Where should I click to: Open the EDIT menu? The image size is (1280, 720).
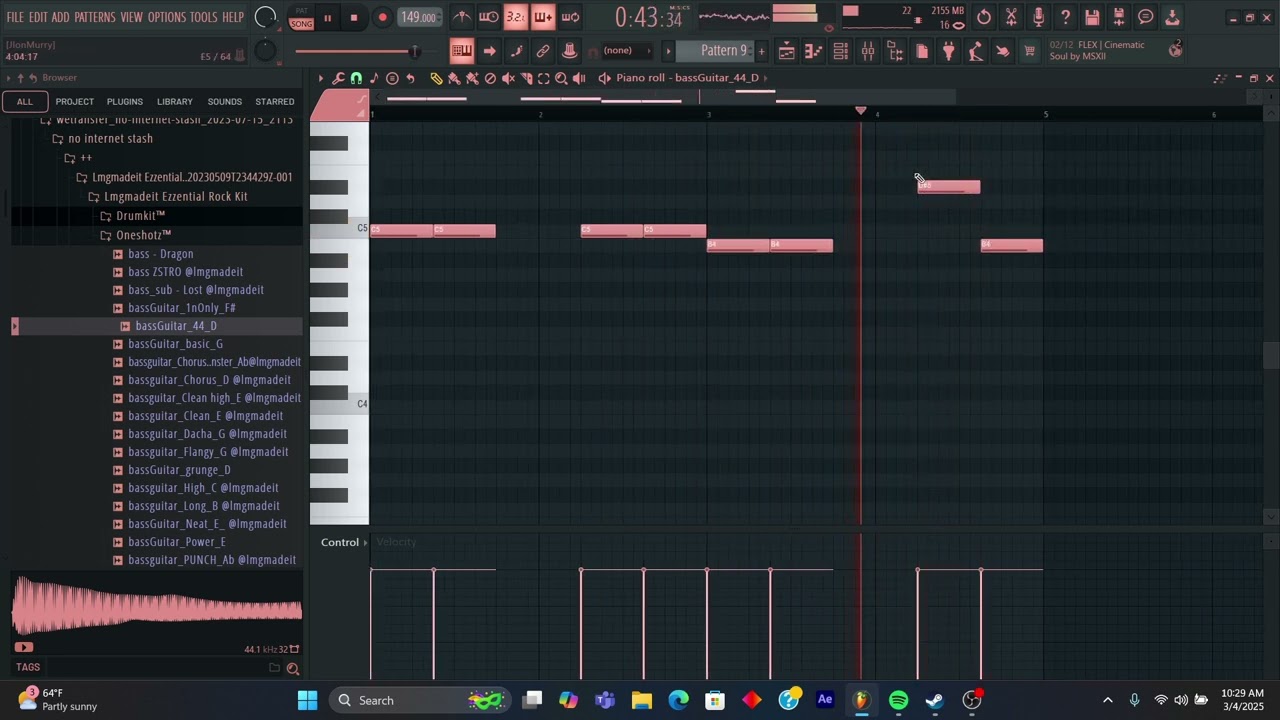coord(38,17)
